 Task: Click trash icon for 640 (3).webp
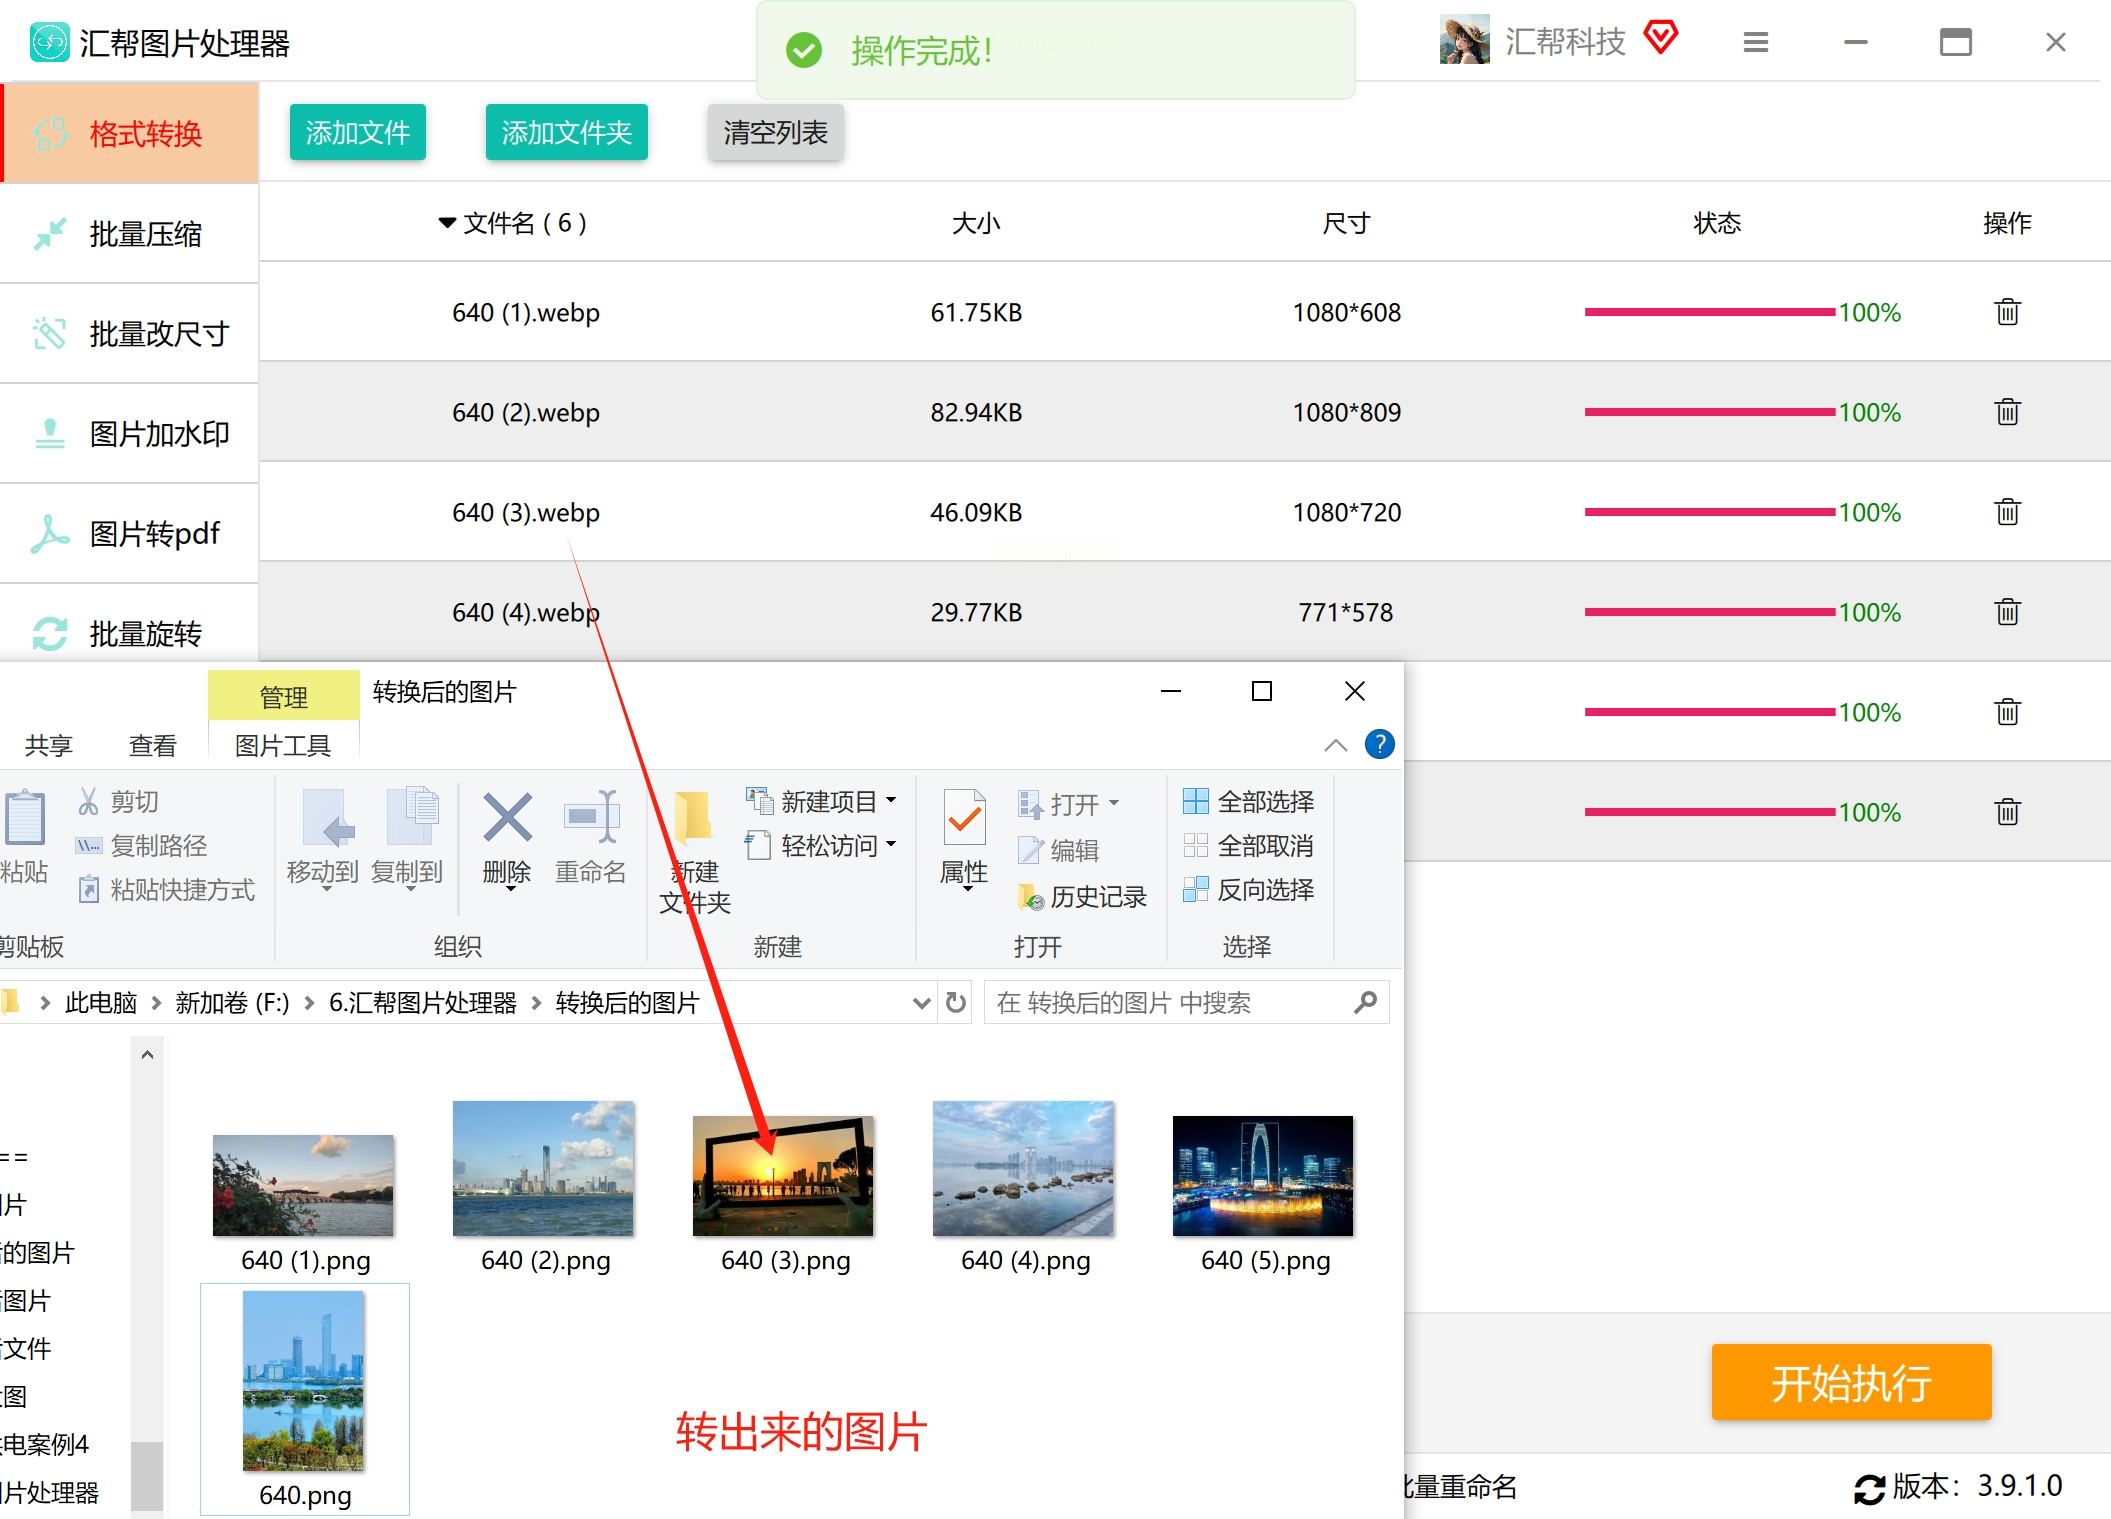coord(2007,512)
